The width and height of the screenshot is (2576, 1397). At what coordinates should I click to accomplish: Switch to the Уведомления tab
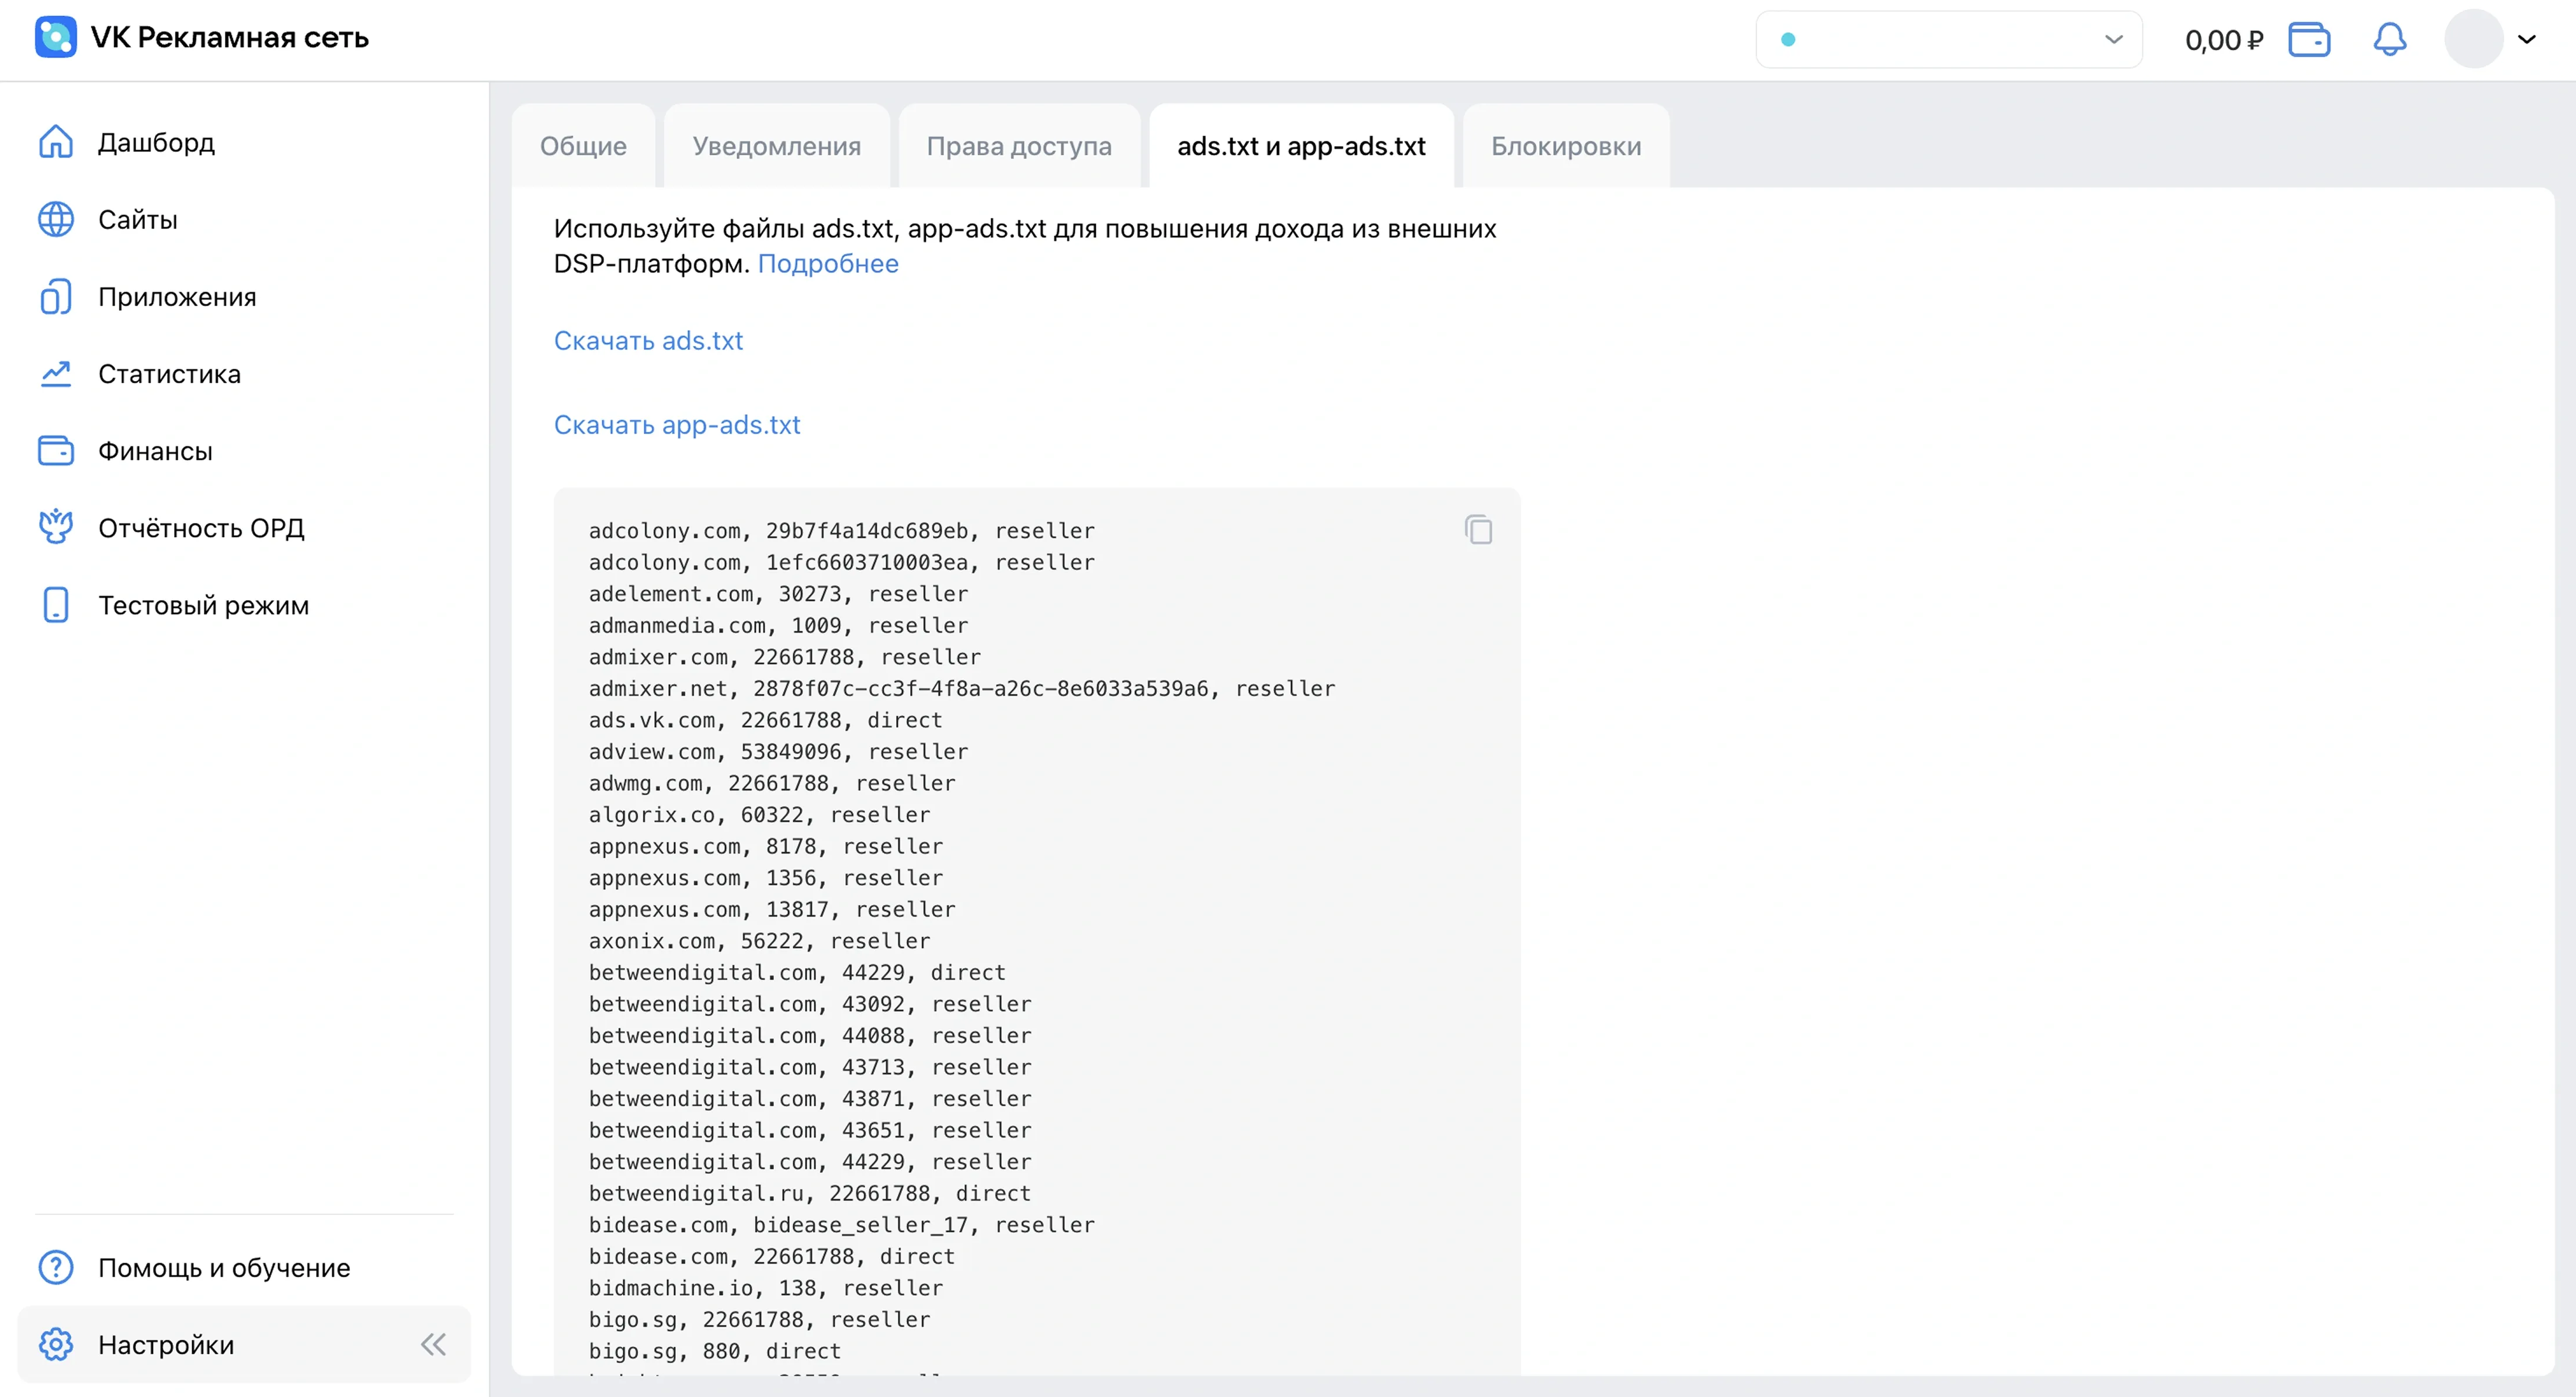[777, 146]
